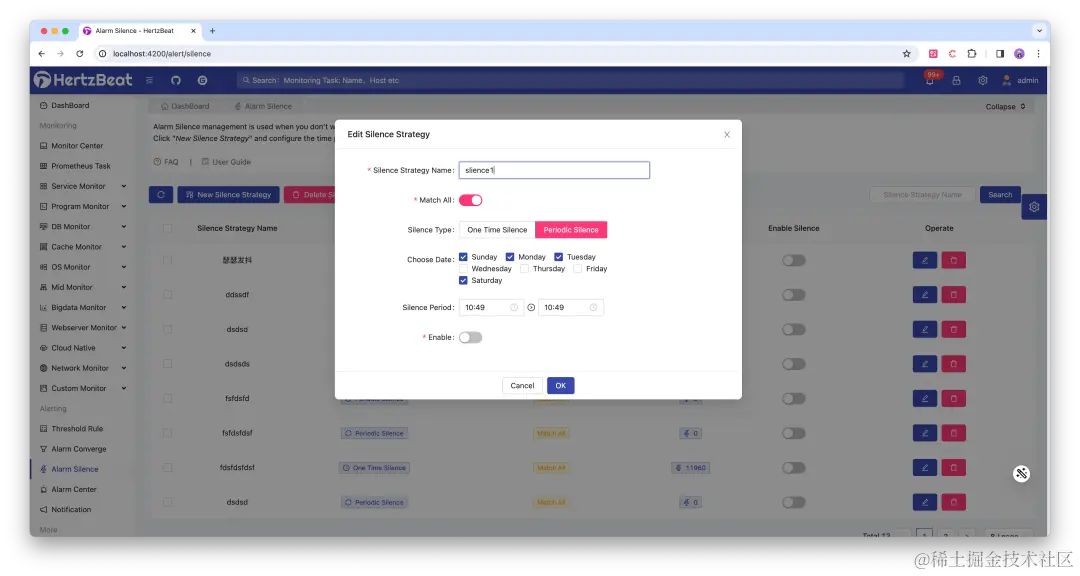Open the settings gear in the top header
Screen dimensions: 1080x576
(x=983, y=81)
